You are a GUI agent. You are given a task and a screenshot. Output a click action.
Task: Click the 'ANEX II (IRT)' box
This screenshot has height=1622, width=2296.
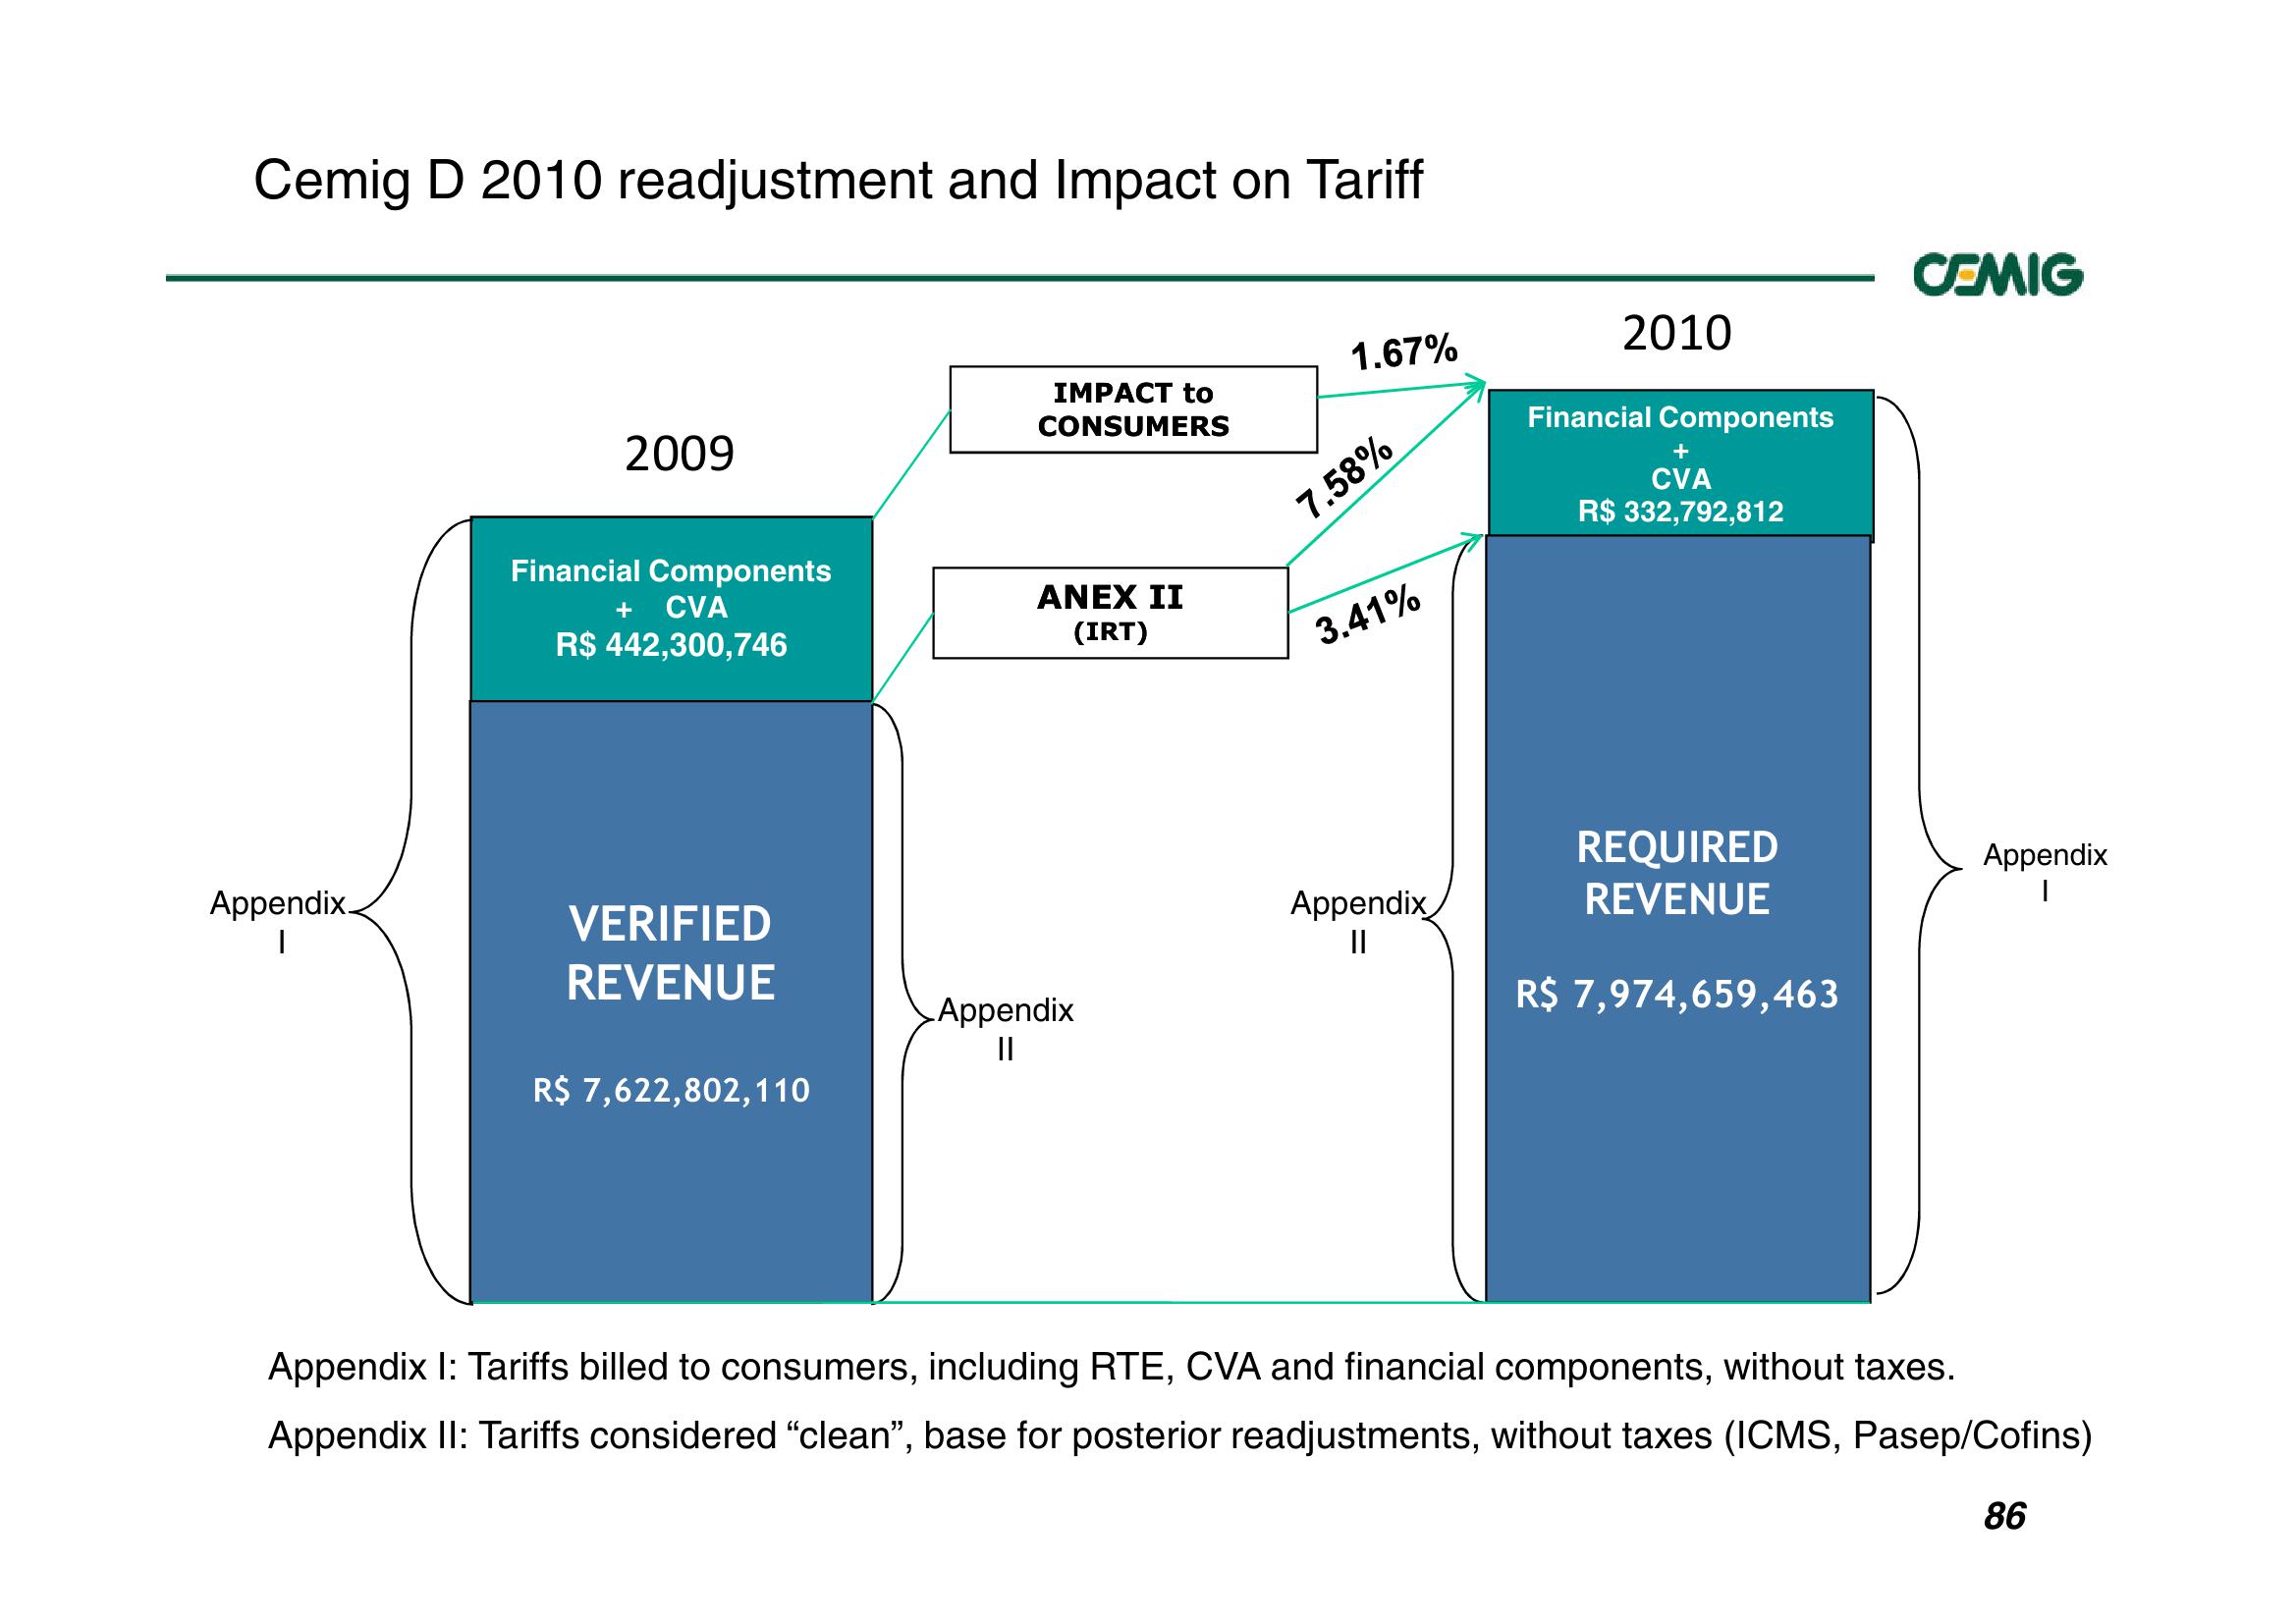click(1110, 613)
